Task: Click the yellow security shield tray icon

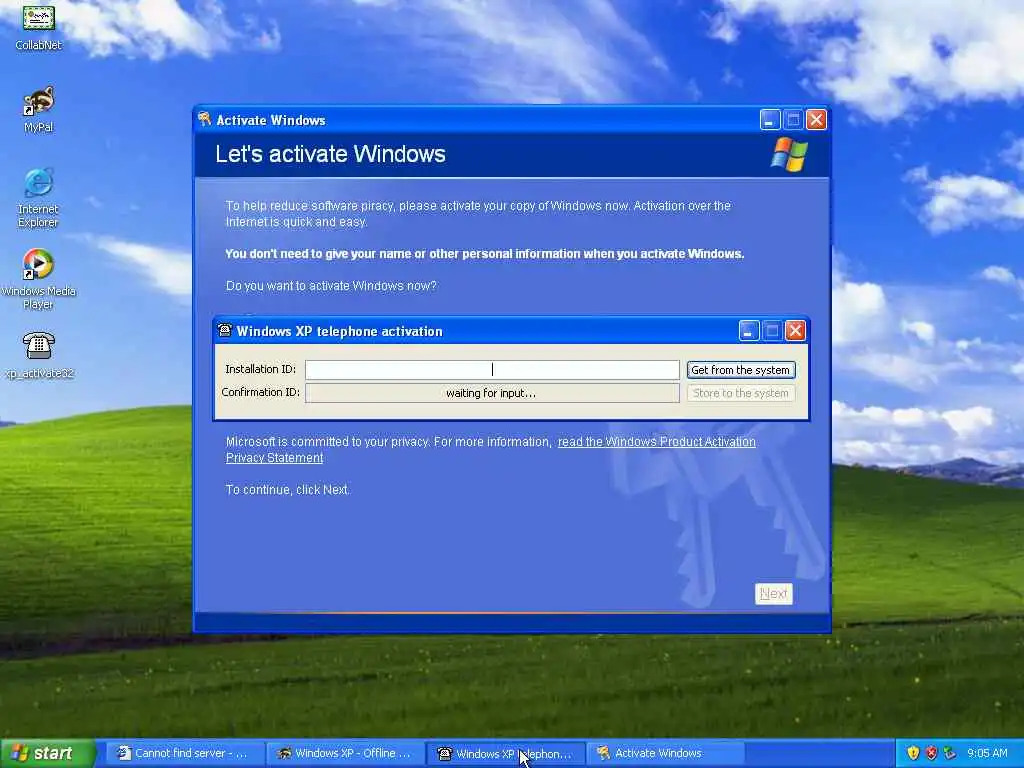Action: [913, 754]
